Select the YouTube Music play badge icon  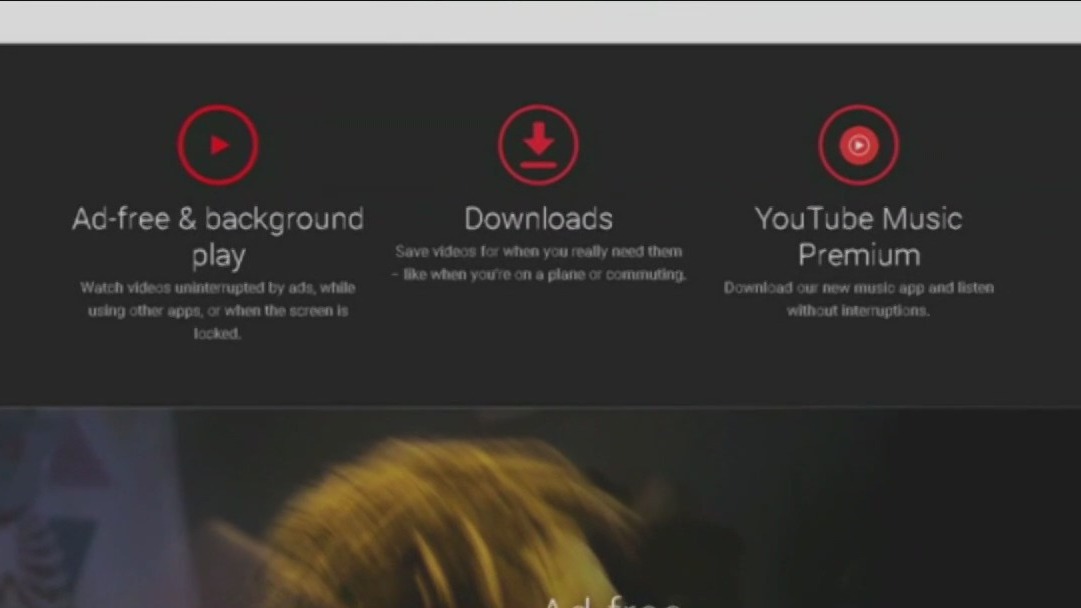click(x=858, y=144)
